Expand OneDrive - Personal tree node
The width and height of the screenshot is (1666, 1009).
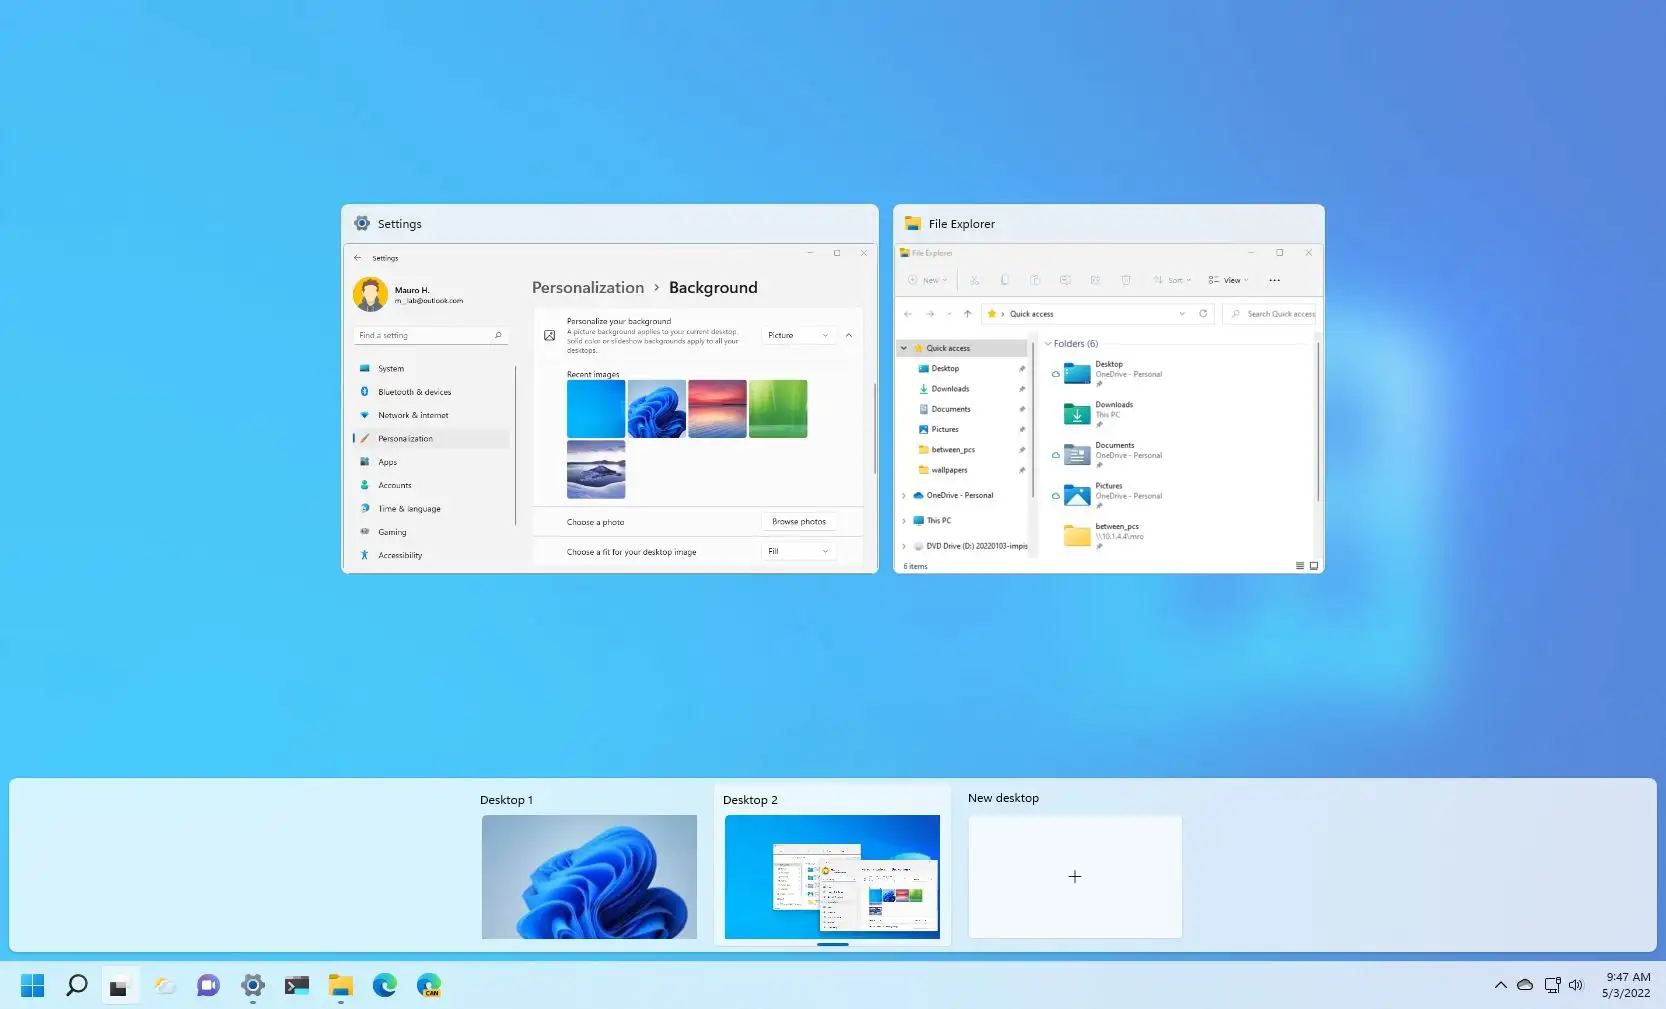click(x=904, y=495)
